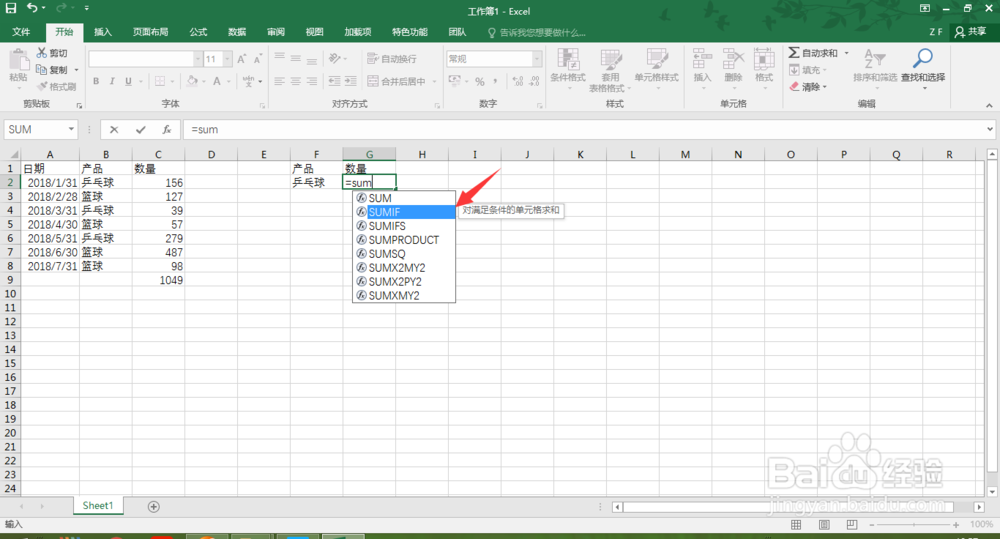
Task: Switch to Page Layout view icon
Action: pyautogui.click(x=824, y=524)
